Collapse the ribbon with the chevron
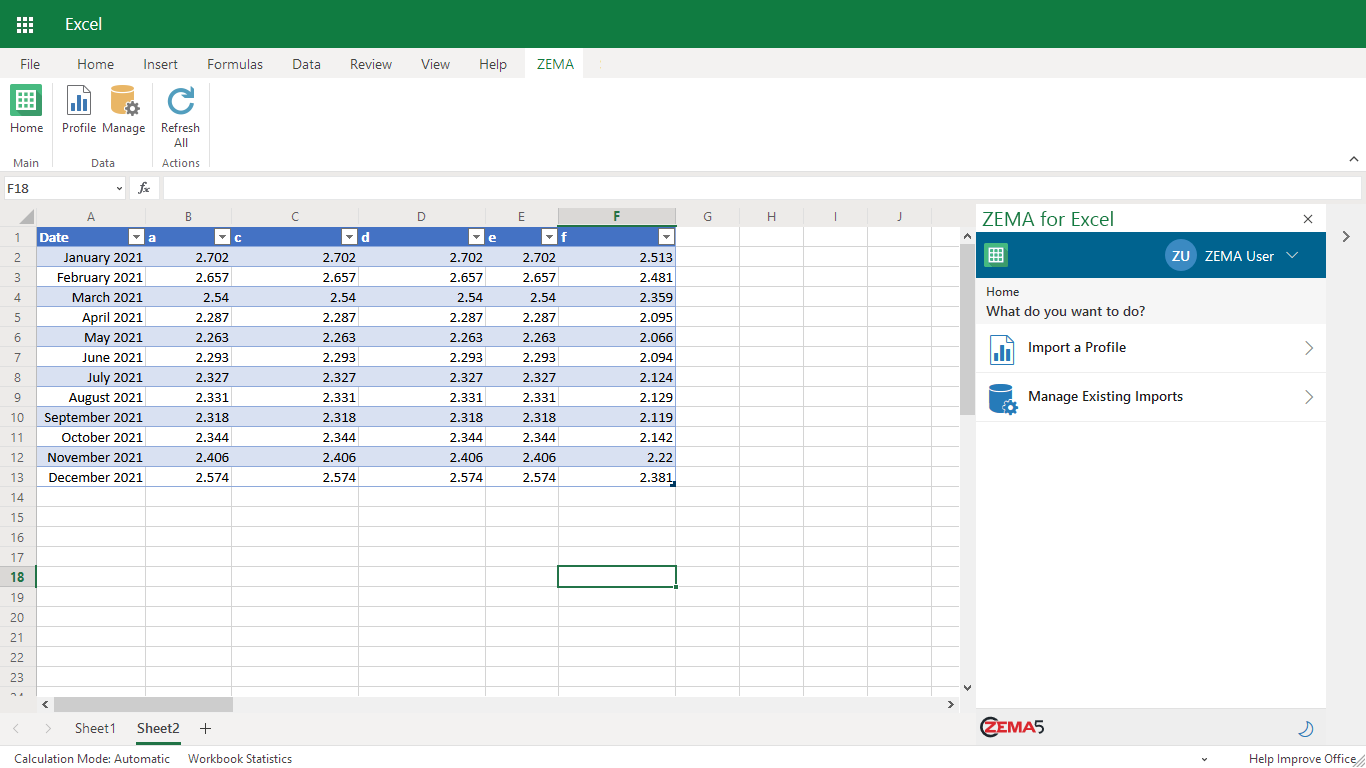This screenshot has width=1366, height=768. [x=1354, y=159]
